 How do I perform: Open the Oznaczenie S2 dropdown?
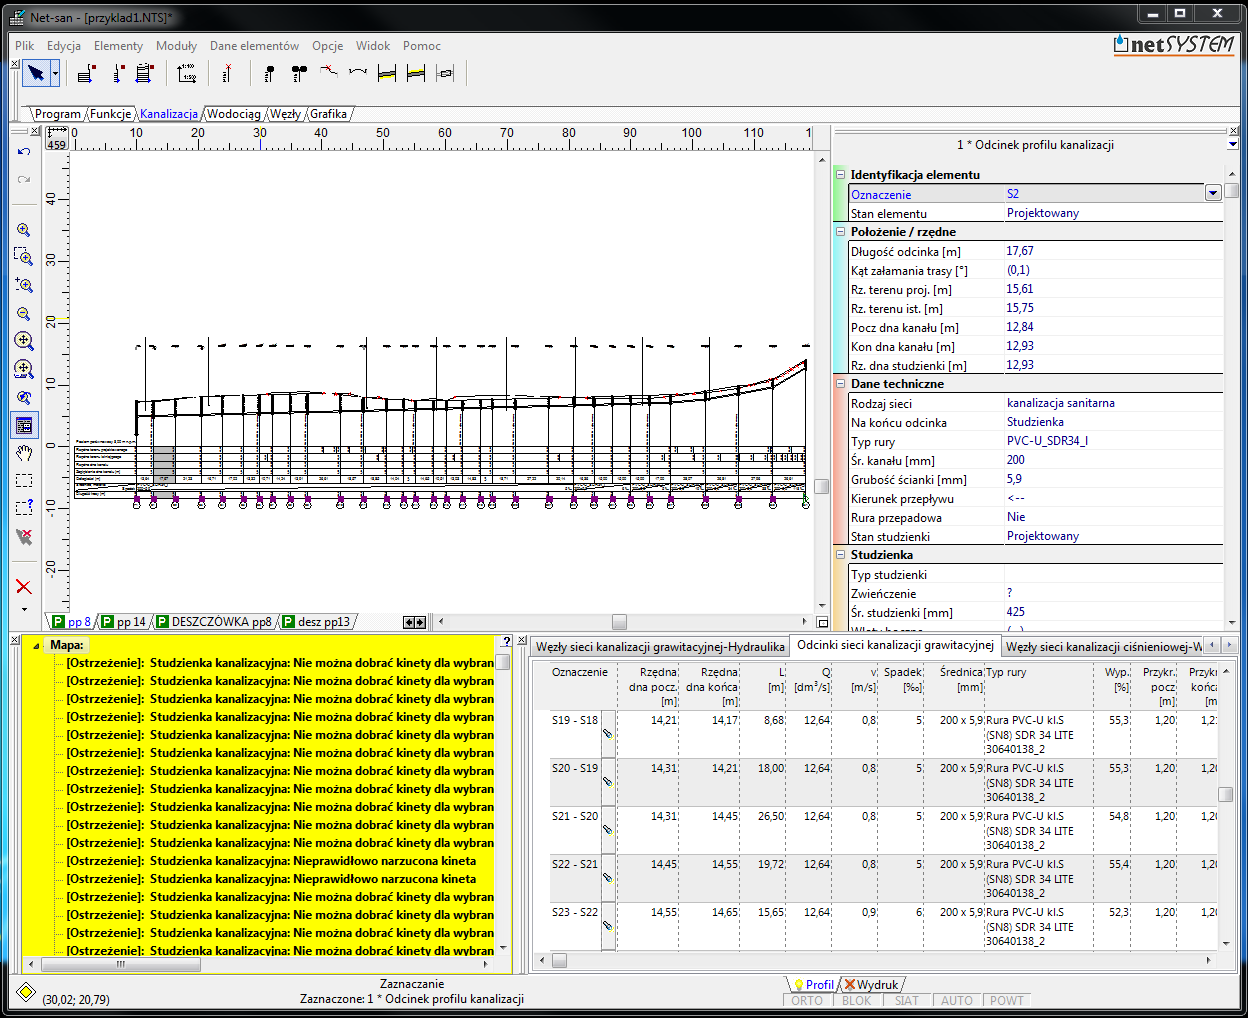[x=1213, y=194]
